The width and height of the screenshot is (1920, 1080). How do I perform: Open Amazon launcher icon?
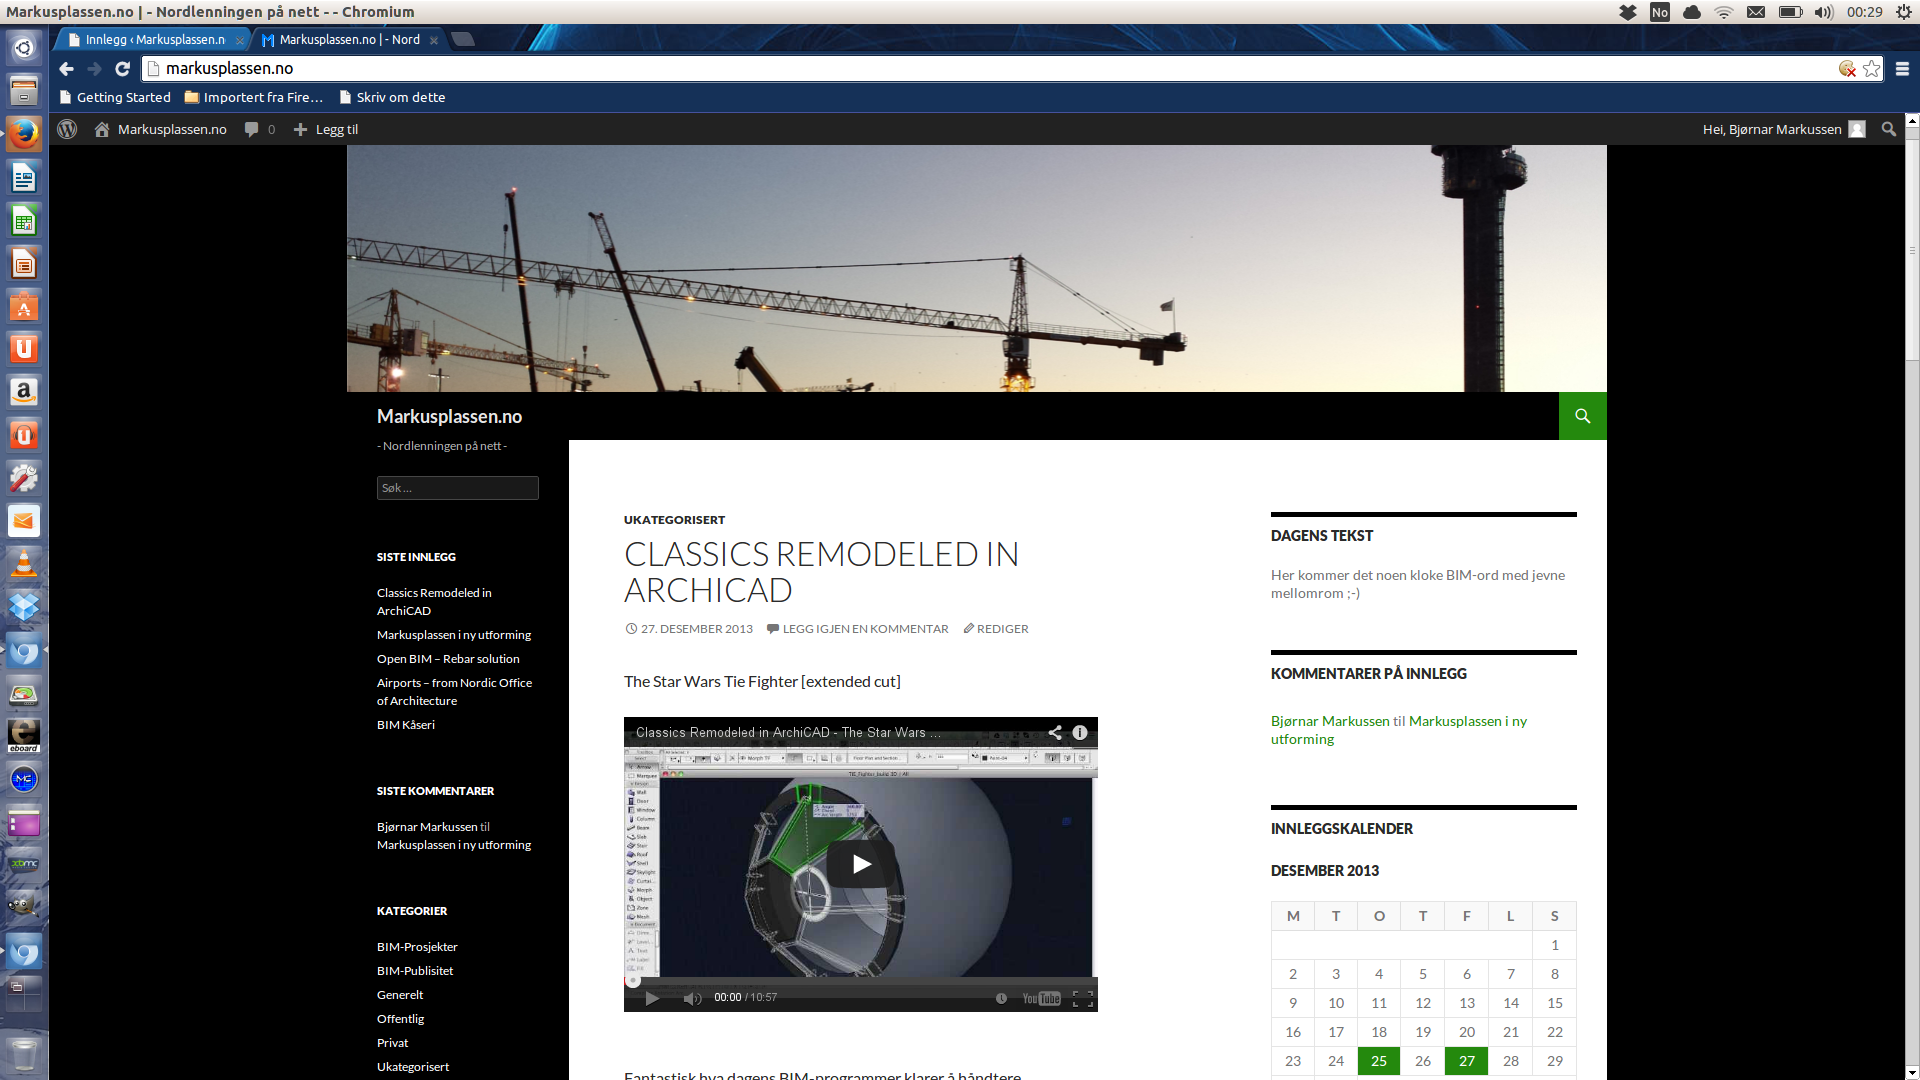tap(24, 392)
